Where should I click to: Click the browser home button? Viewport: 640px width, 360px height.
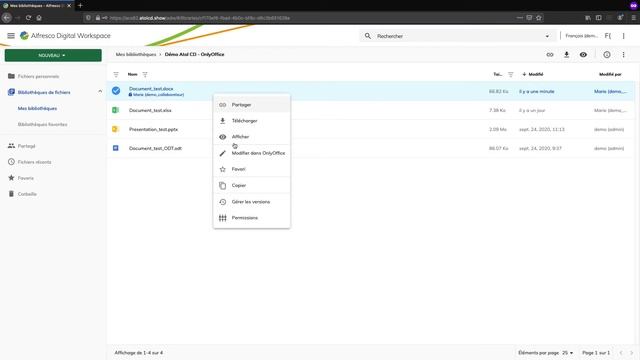(39, 18)
